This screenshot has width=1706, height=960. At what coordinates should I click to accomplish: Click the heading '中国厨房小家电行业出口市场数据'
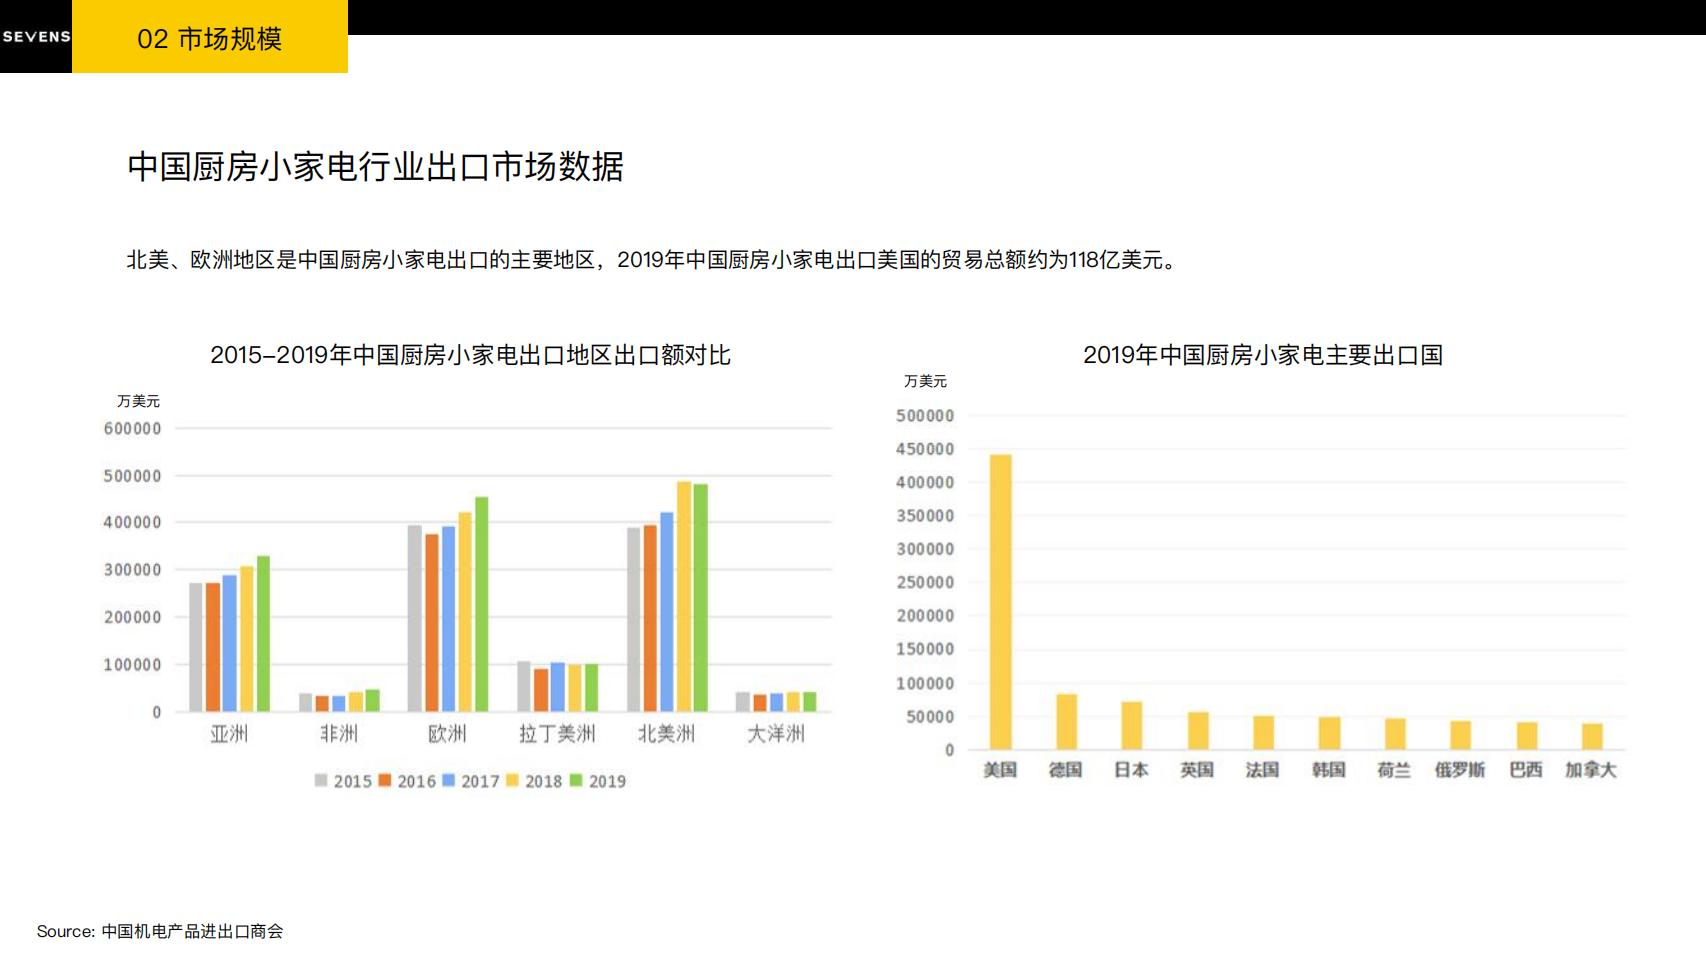click(375, 166)
